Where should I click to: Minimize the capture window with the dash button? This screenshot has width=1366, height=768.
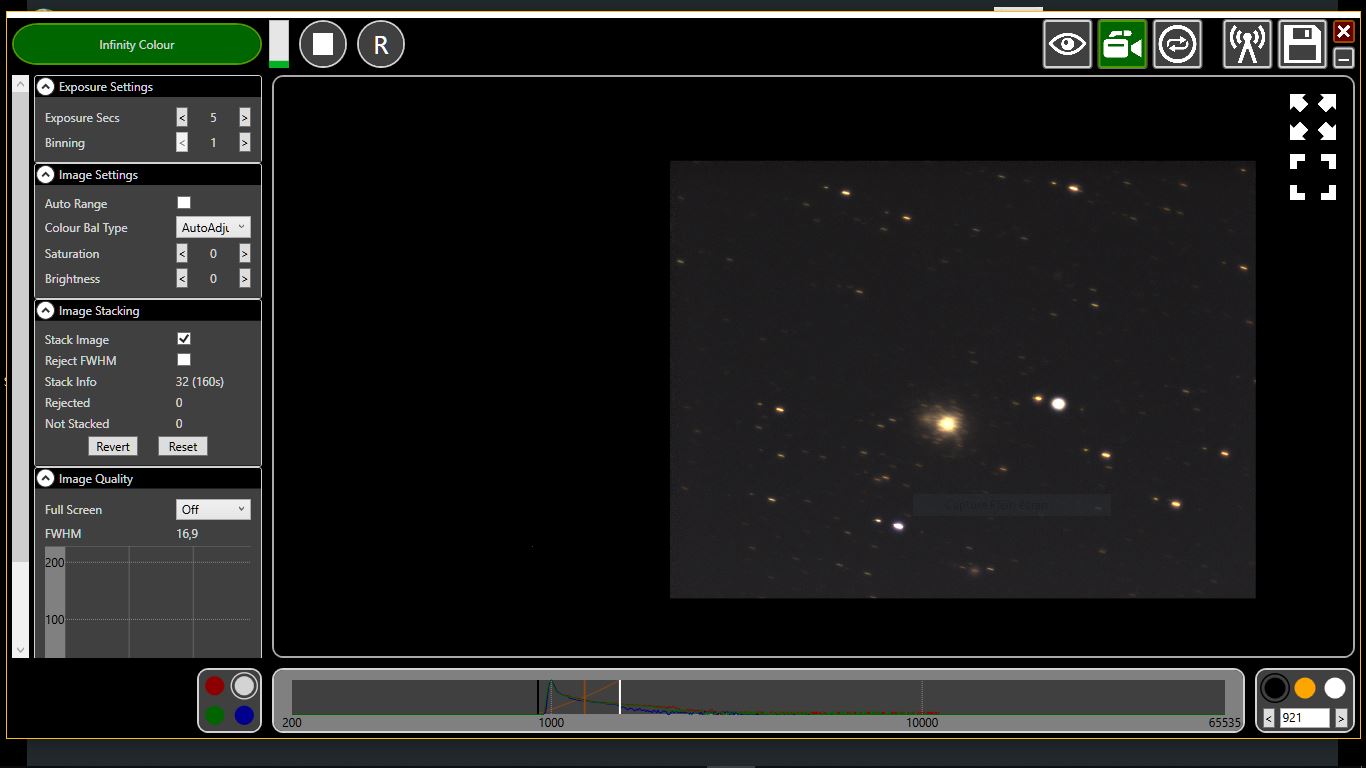(x=1344, y=57)
